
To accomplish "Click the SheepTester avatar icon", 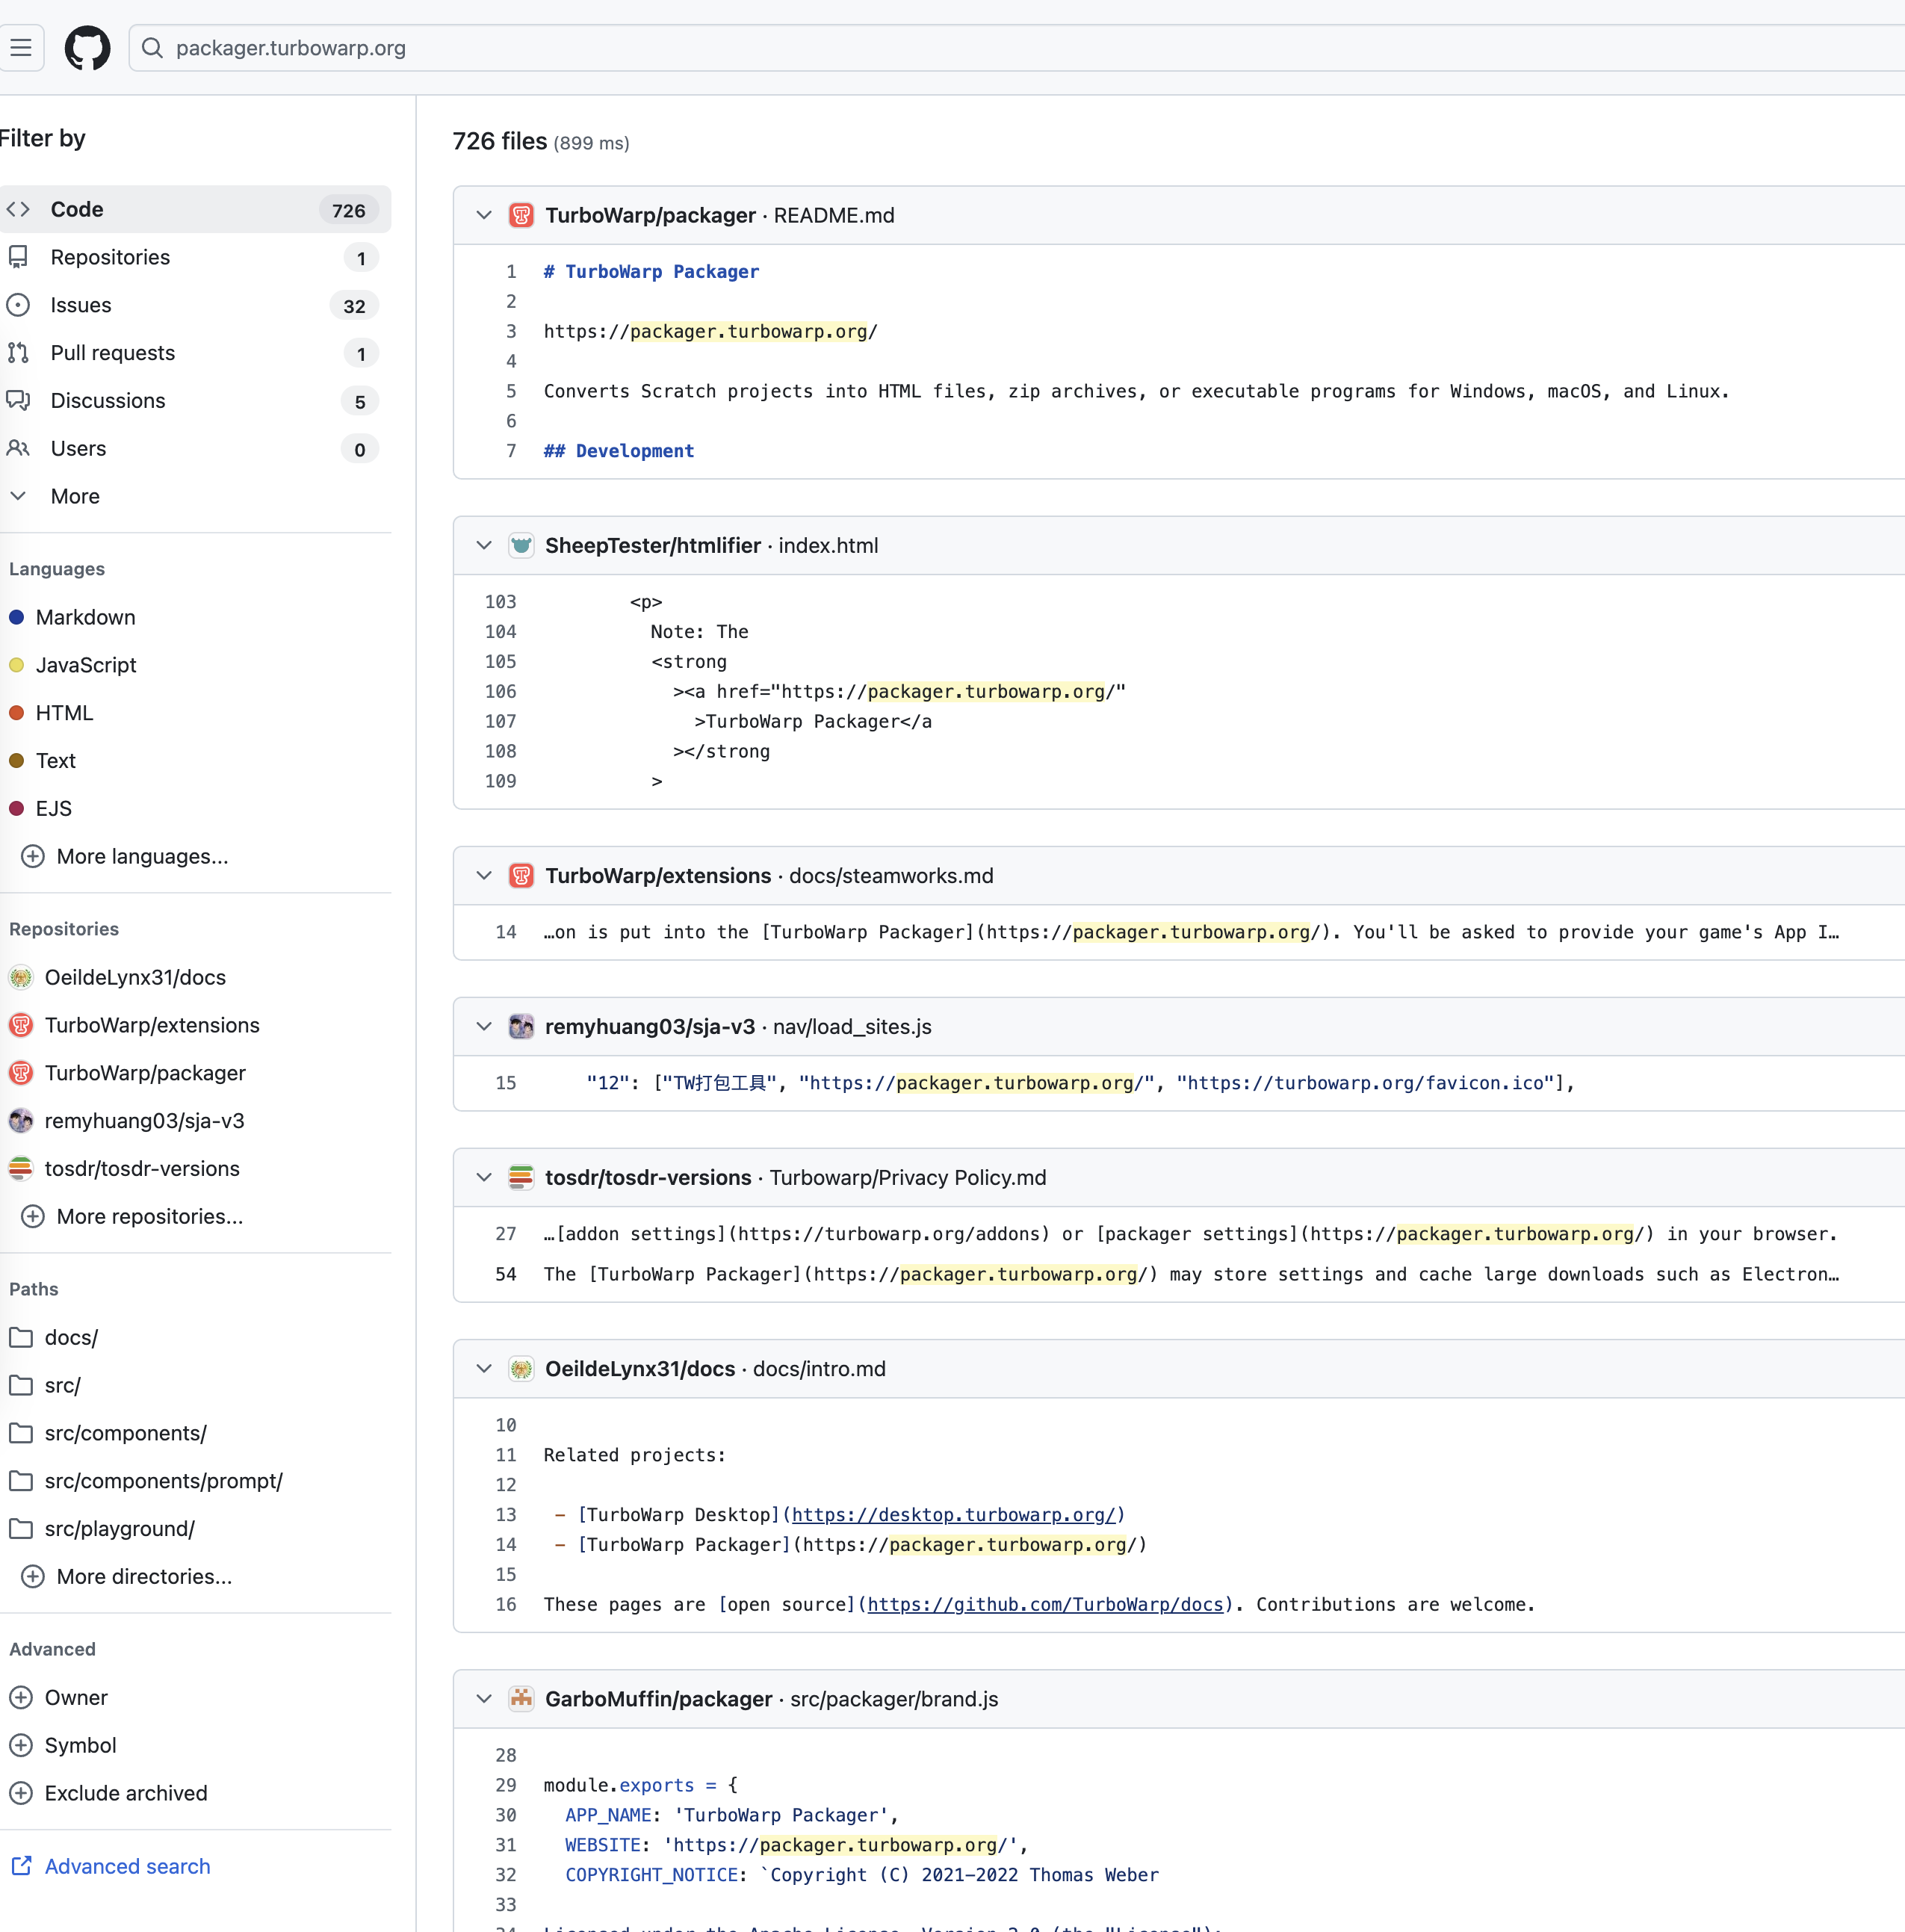I will 521,545.
